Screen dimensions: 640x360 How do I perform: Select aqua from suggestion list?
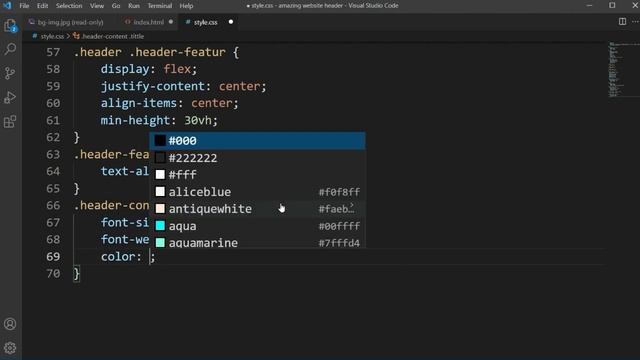point(257,226)
